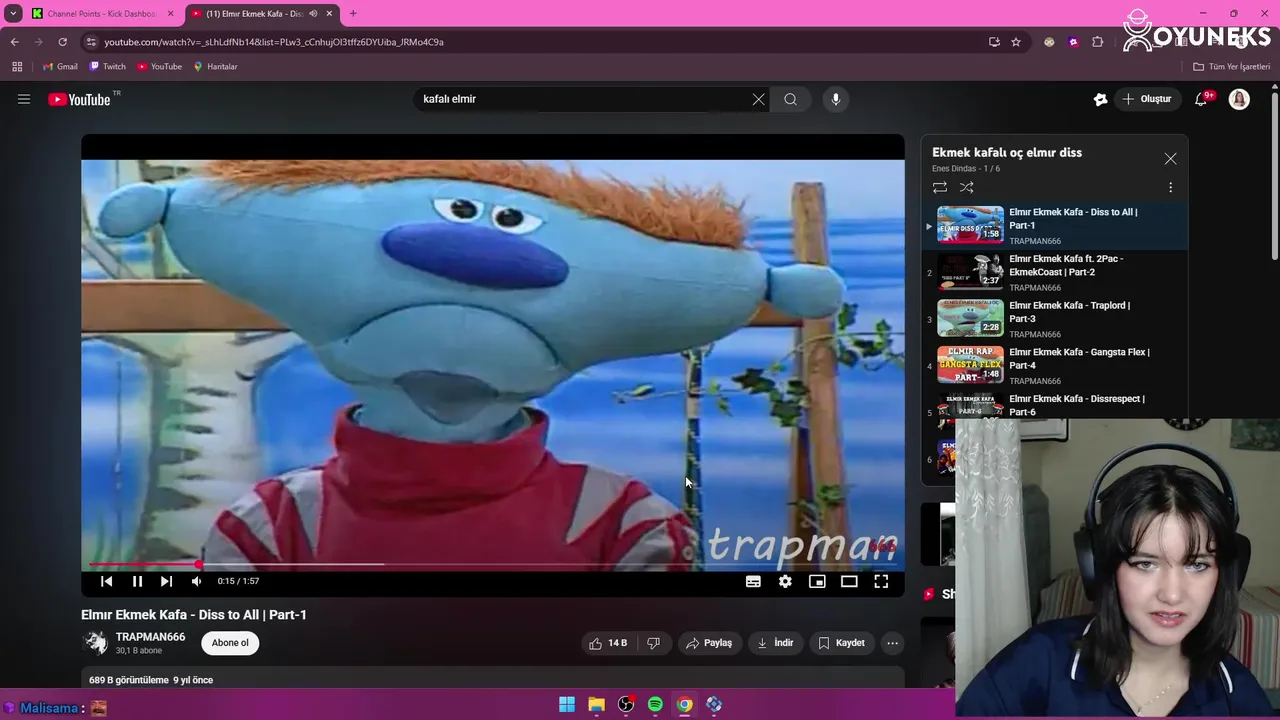
Task: Mute the video volume
Action: [x=196, y=581]
